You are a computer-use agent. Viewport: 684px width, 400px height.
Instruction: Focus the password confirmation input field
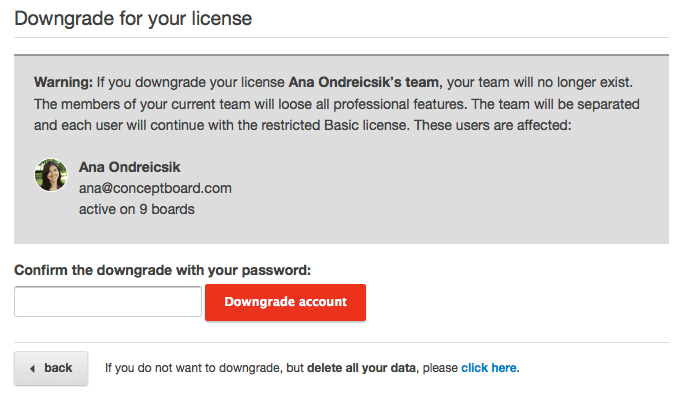coord(108,301)
